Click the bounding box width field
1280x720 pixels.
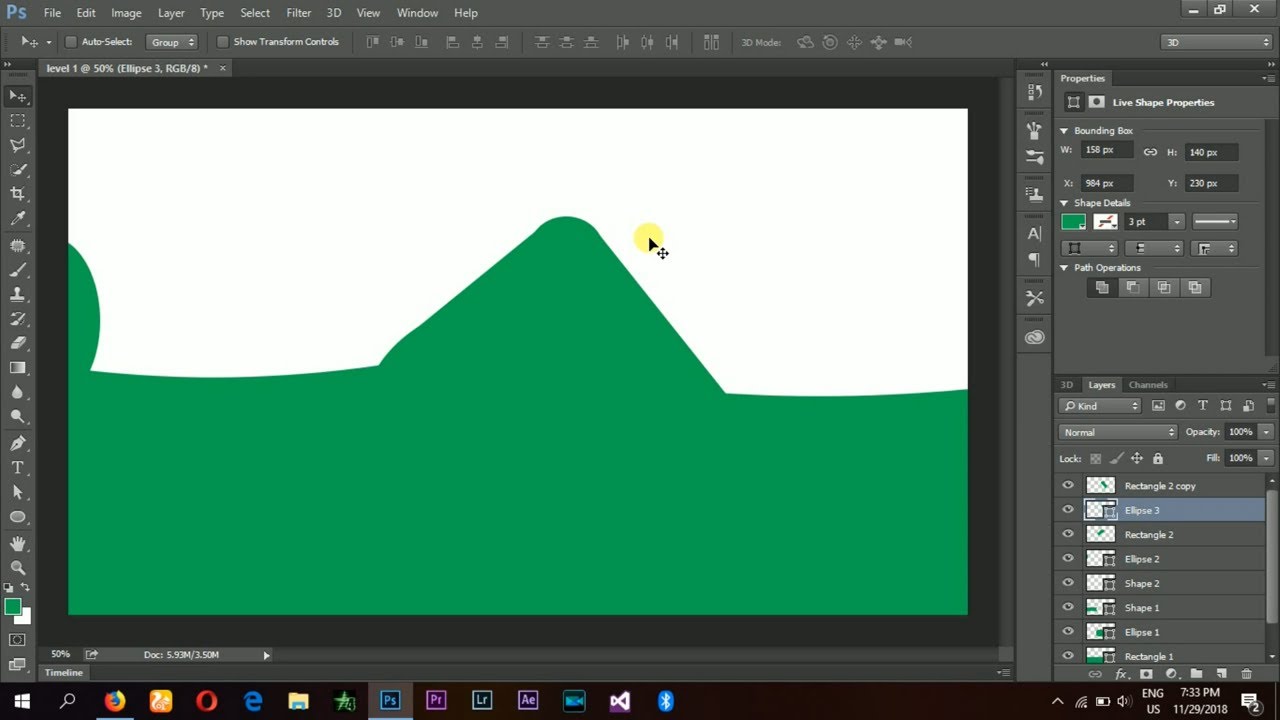(1107, 150)
